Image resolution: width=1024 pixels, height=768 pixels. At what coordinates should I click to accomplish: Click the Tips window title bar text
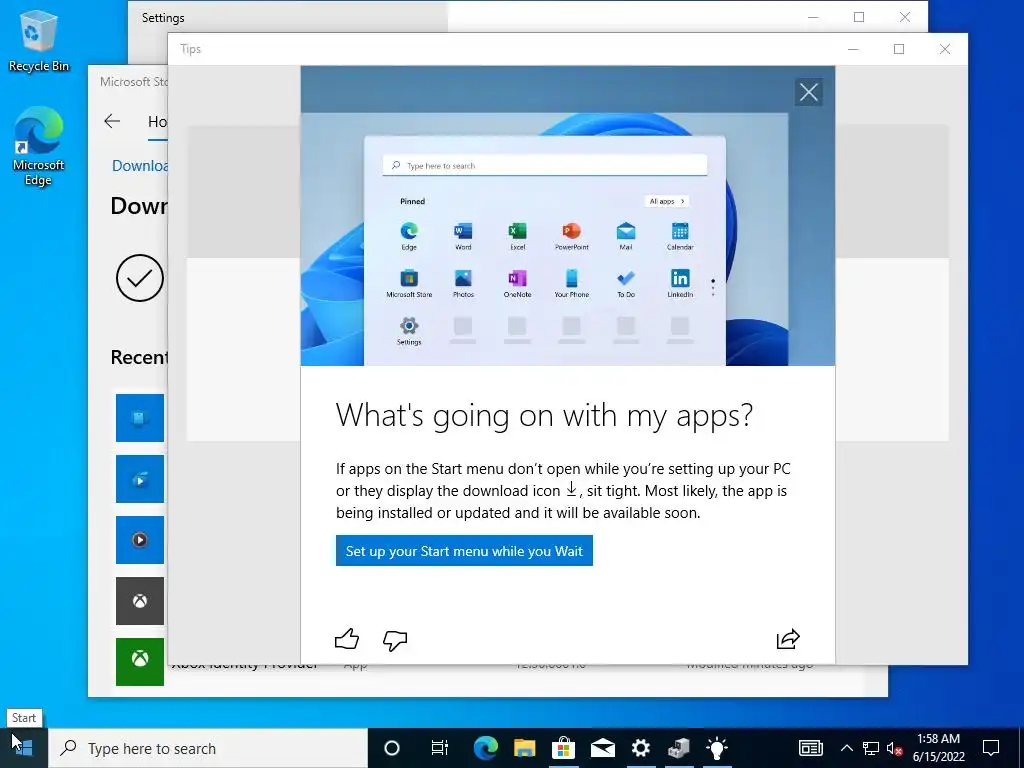191,49
